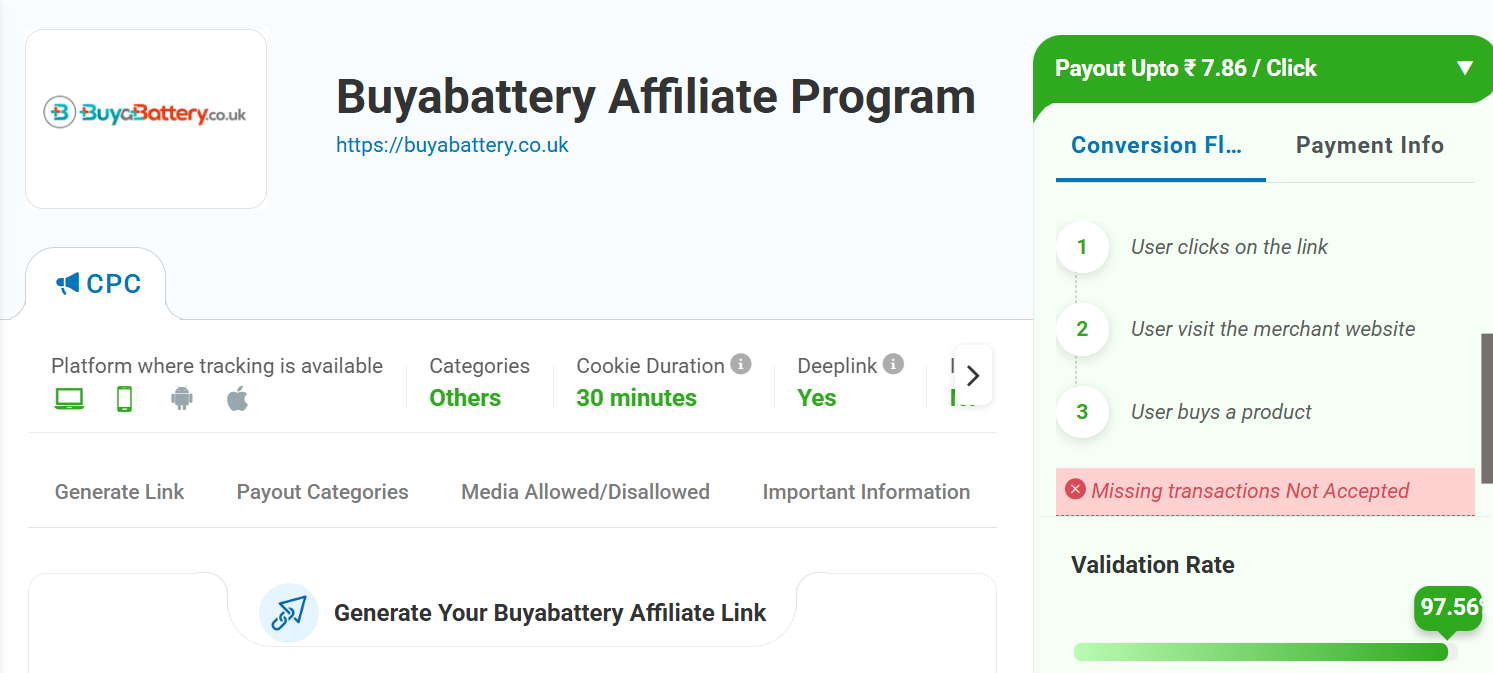
Task: Switch to the Payment Info tab
Action: (1369, 145)
